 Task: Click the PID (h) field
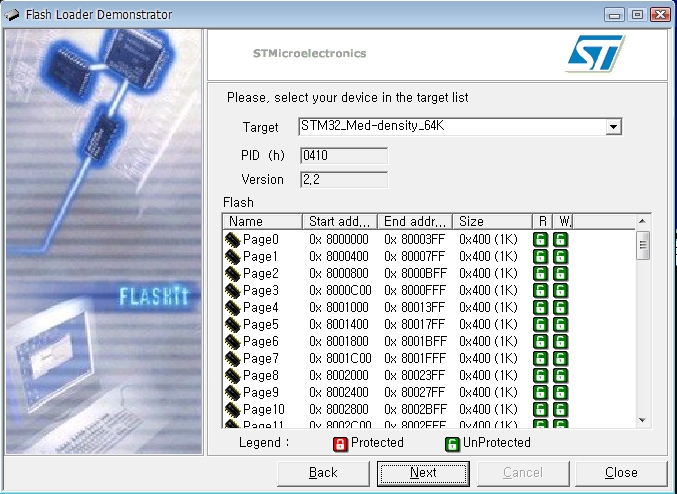[344, 155]
